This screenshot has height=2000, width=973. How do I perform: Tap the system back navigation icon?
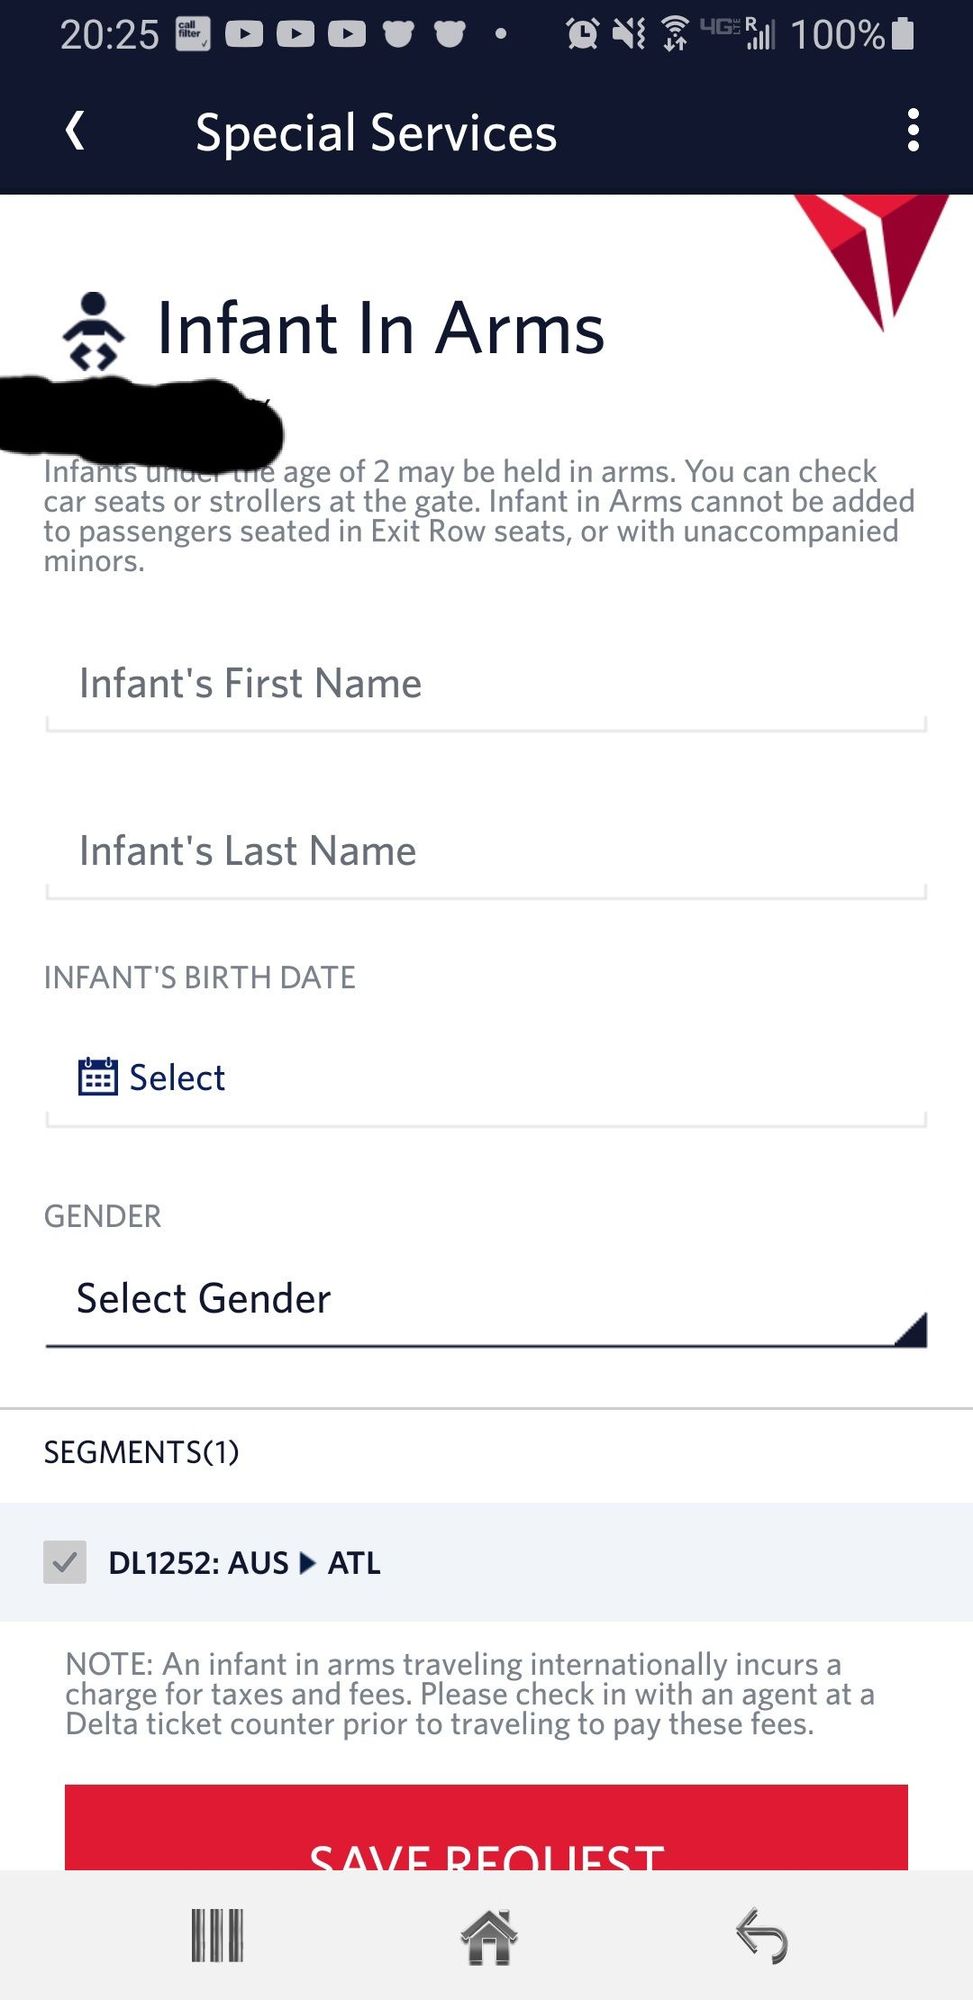(762, 1936)
